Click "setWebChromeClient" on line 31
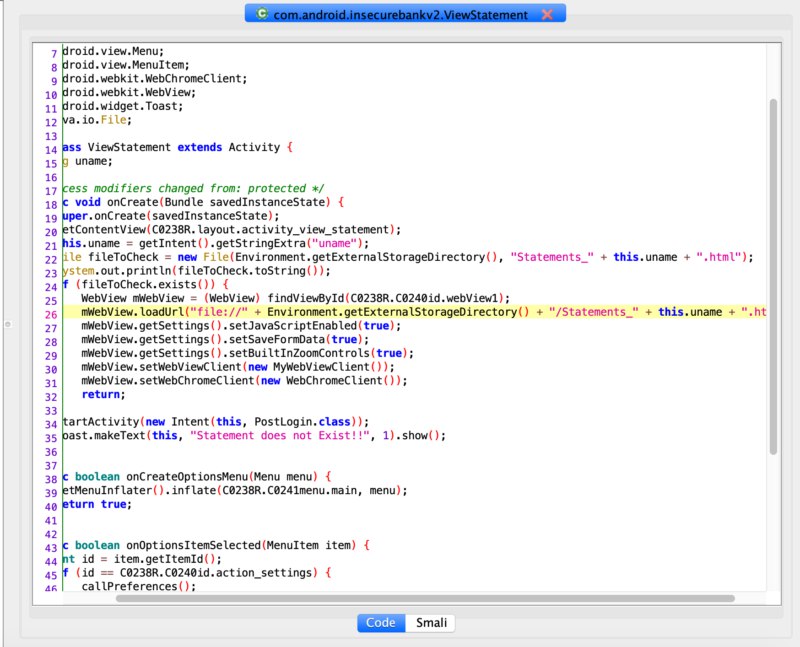 (x=196, y=381)
